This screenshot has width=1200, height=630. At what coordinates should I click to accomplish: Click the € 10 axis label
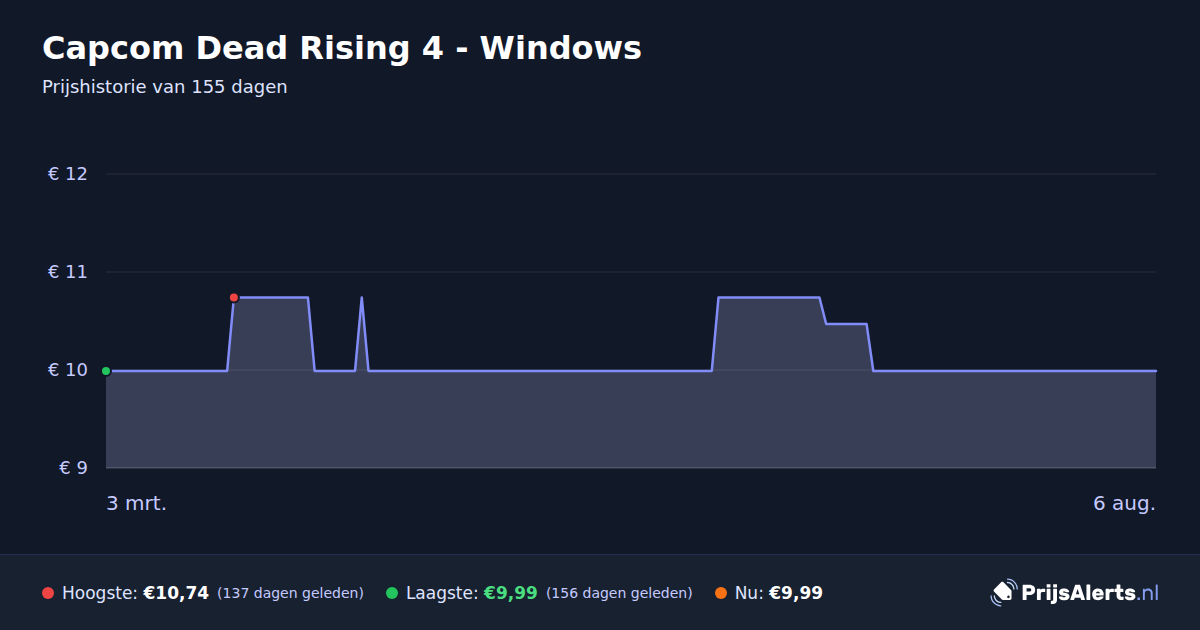point(68,370)
